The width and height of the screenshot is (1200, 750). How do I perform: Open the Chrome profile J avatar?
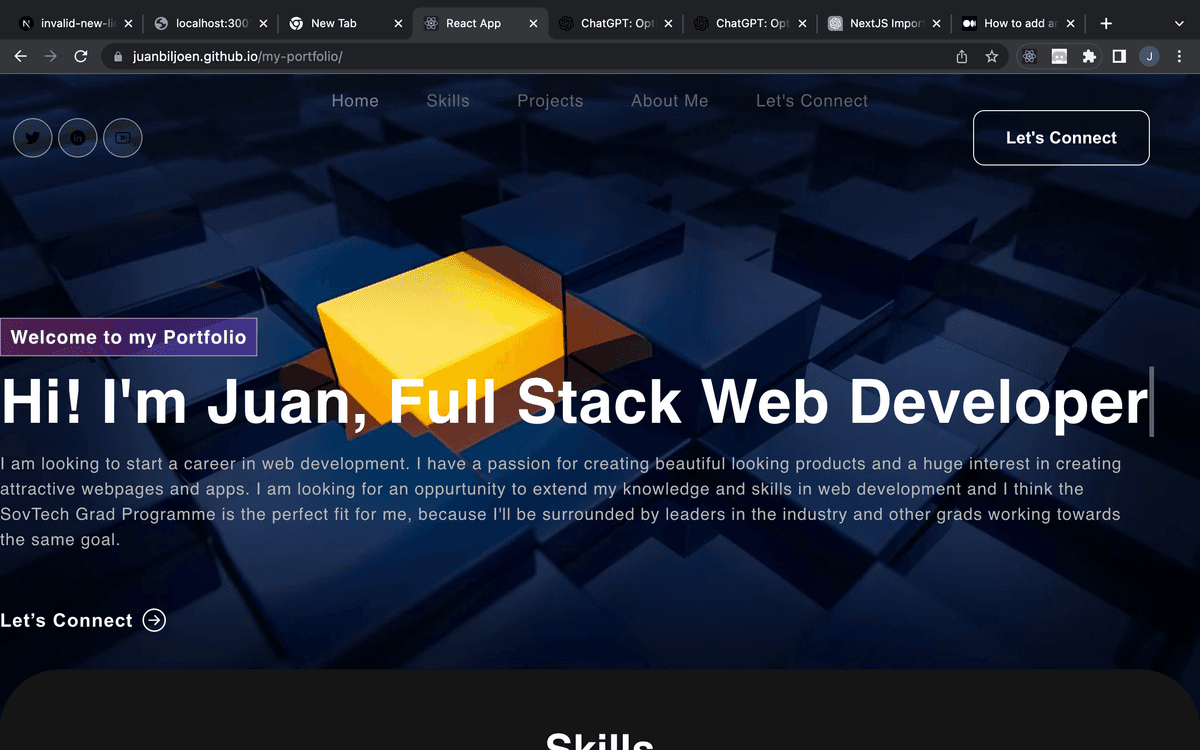click(1149, 57)
